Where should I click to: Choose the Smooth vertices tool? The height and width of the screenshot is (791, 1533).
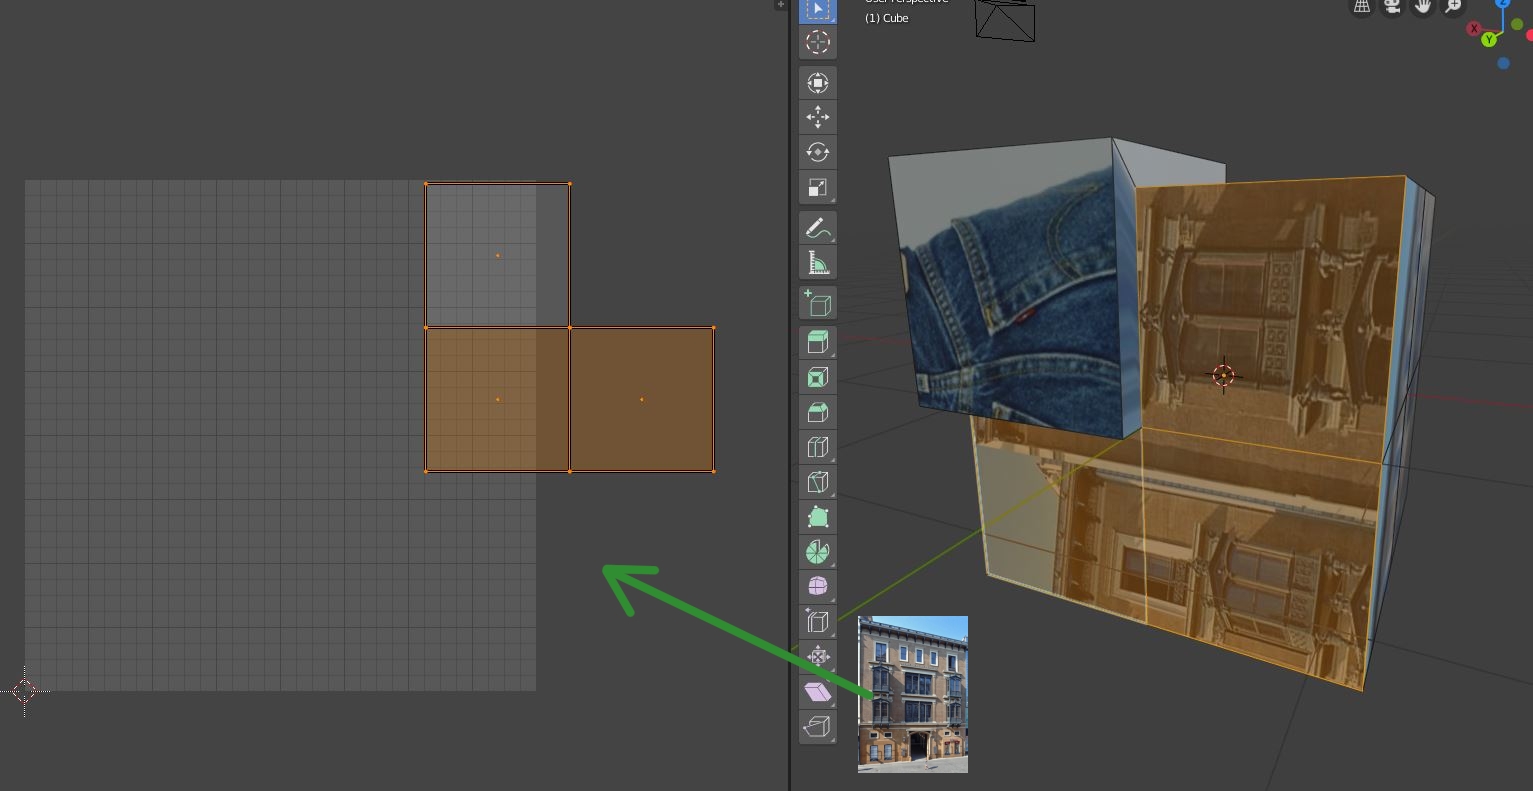(x=818, y=586)
